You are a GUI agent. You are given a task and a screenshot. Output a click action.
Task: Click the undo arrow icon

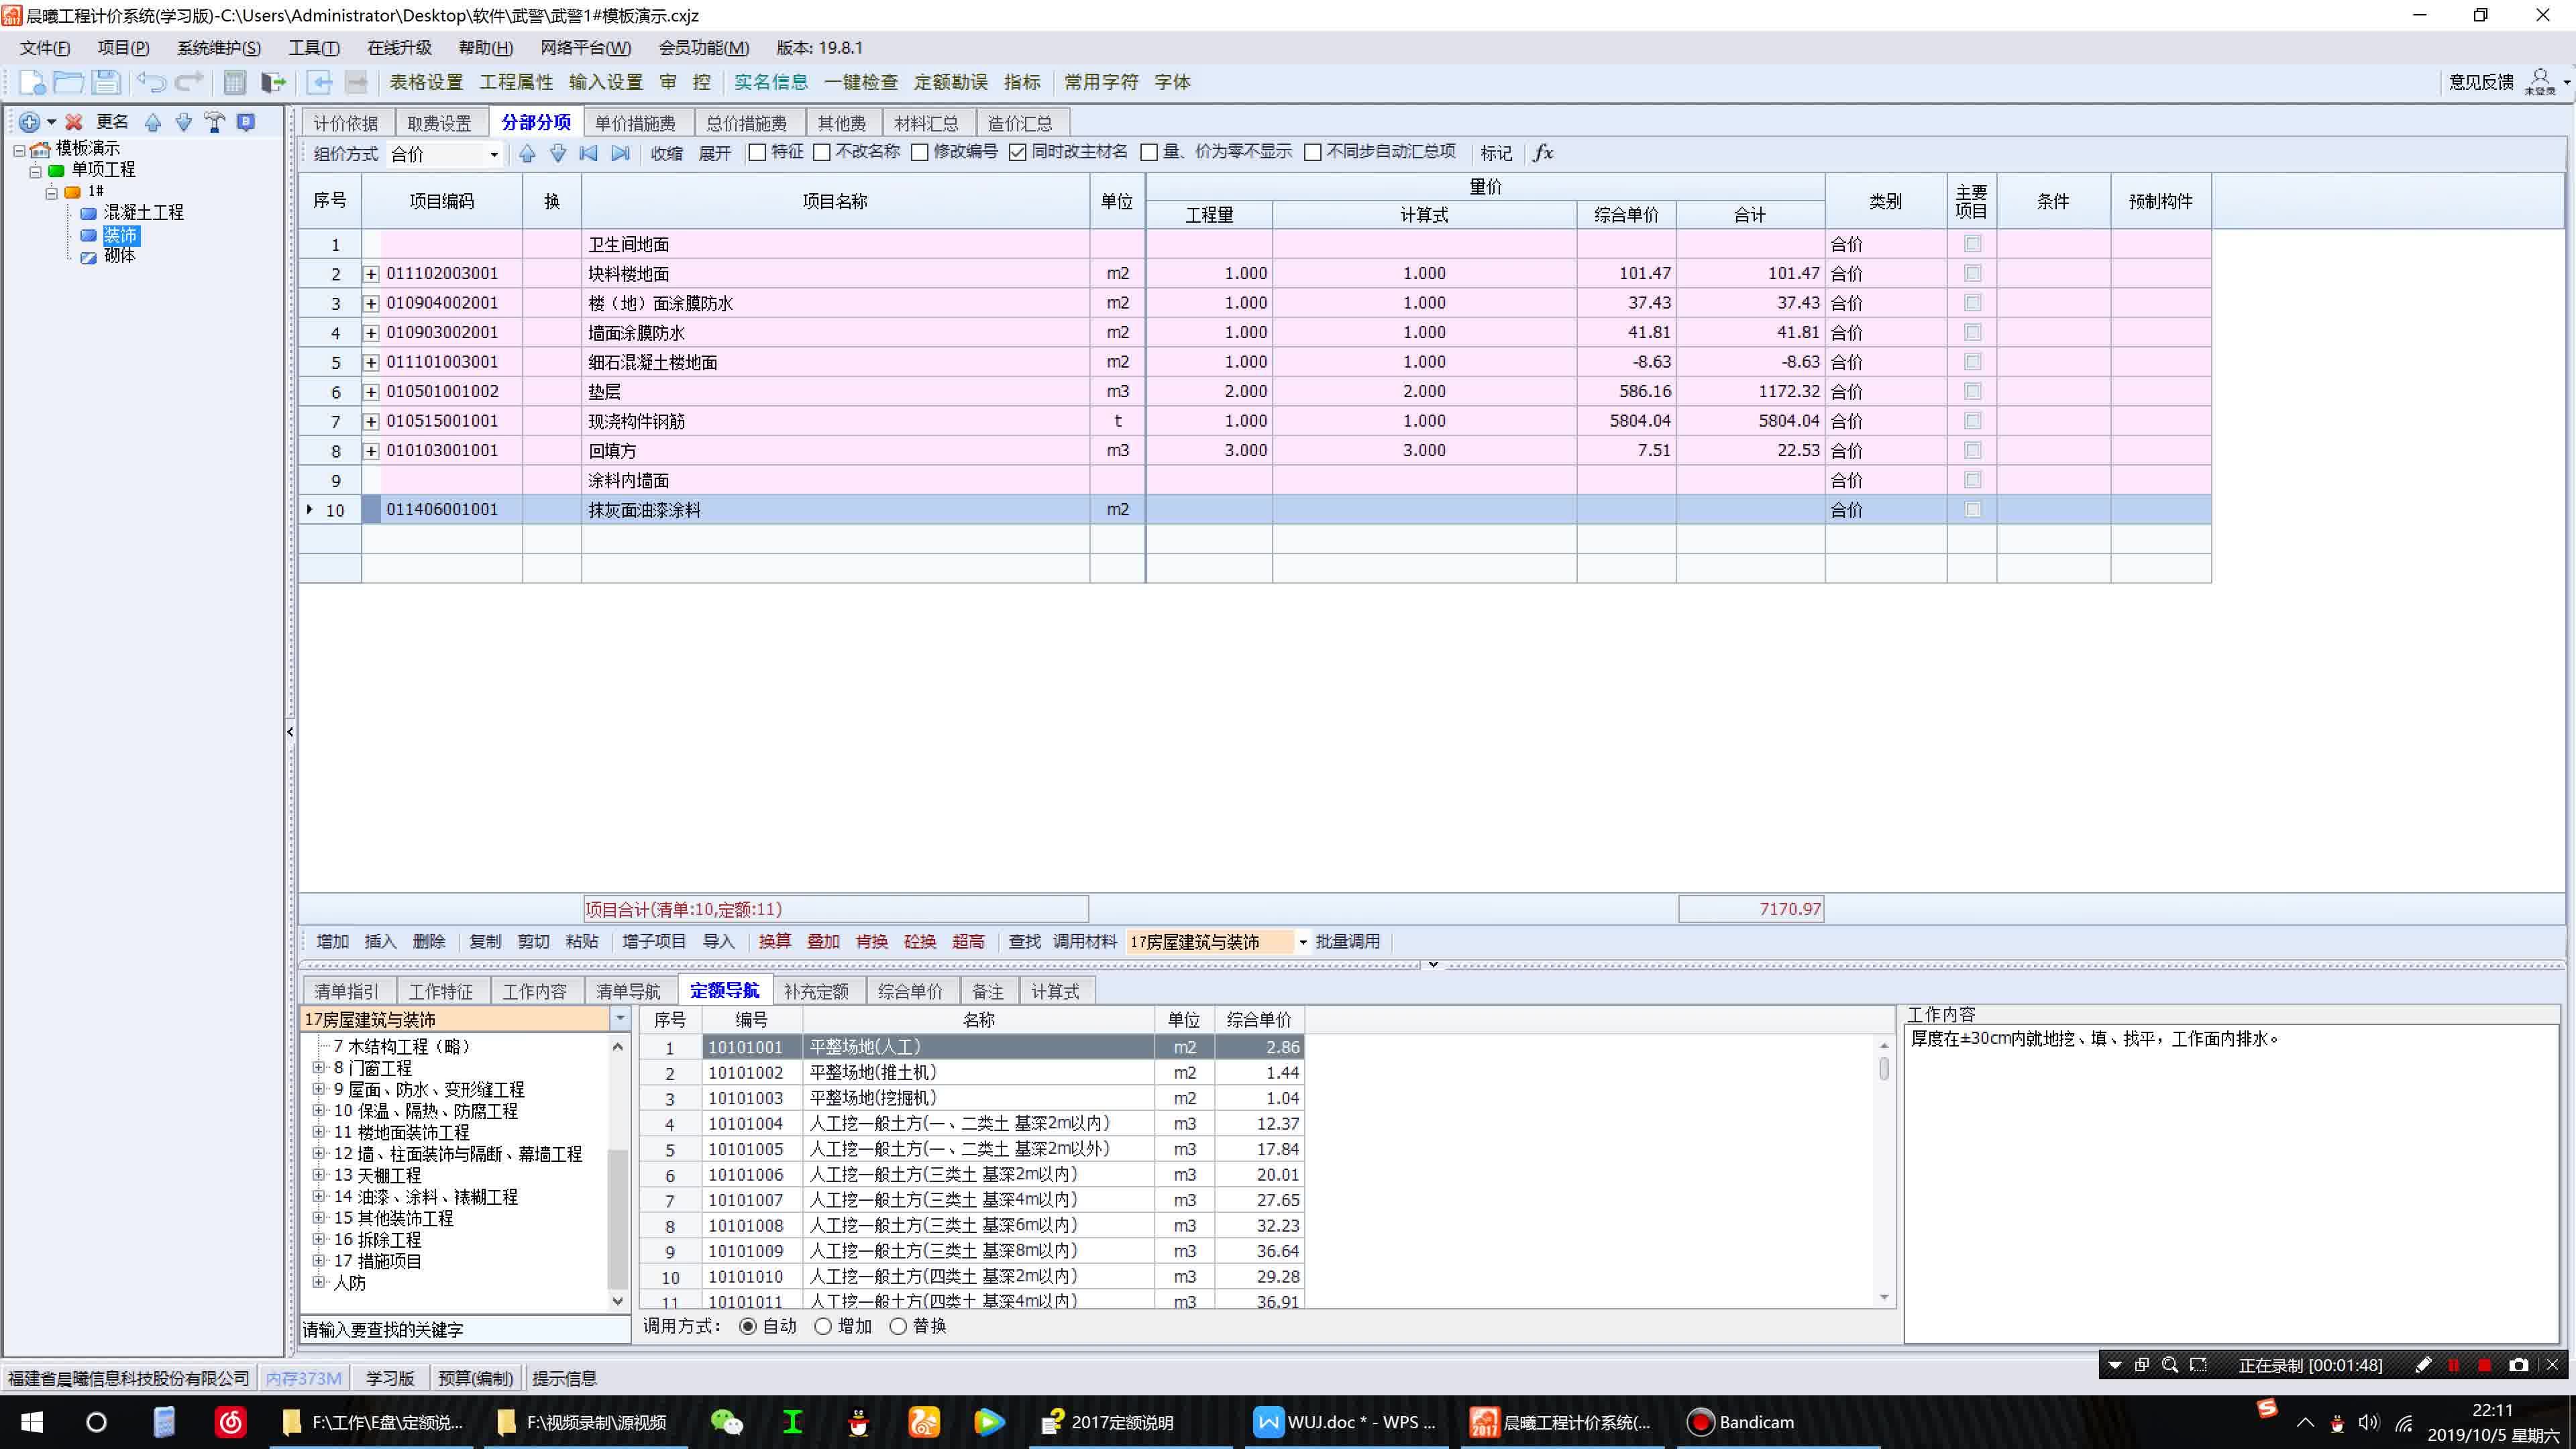pos(151,82)
